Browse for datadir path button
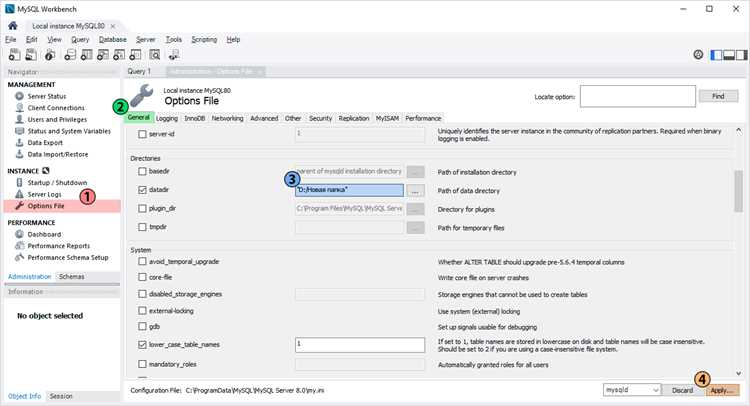This screenshot has height=406, width=750. point(415,190)
